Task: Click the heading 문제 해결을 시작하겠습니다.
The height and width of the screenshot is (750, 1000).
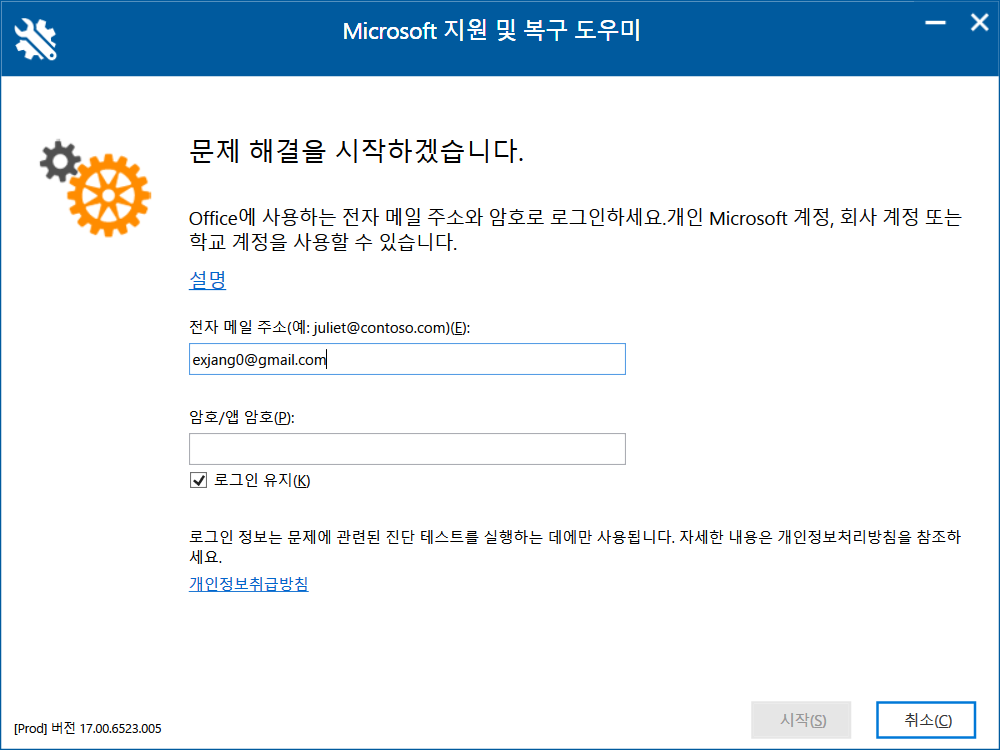Action: click(357, 151)
